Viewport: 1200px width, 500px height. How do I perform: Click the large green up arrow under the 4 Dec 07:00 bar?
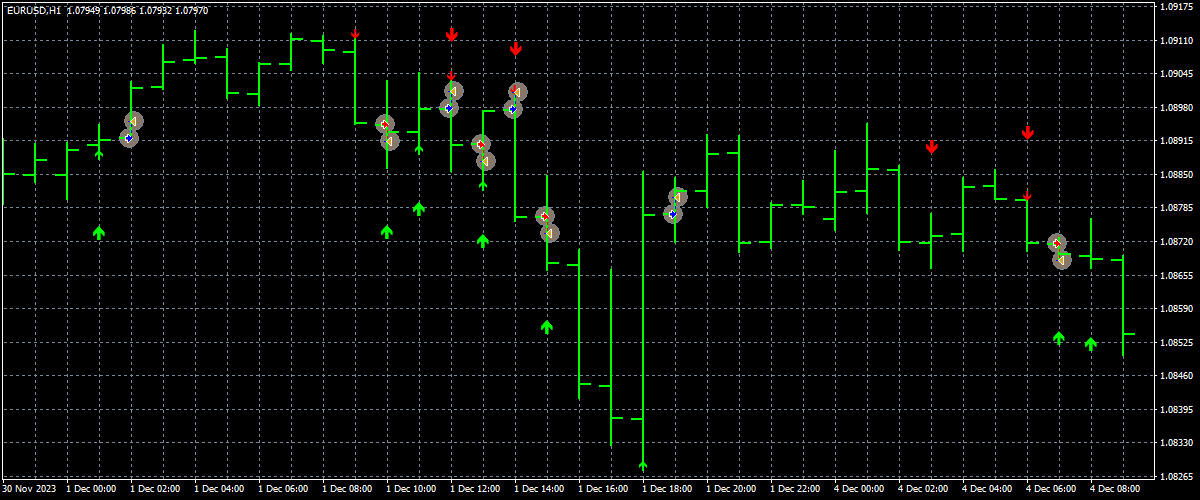(x=1059, y=338)
